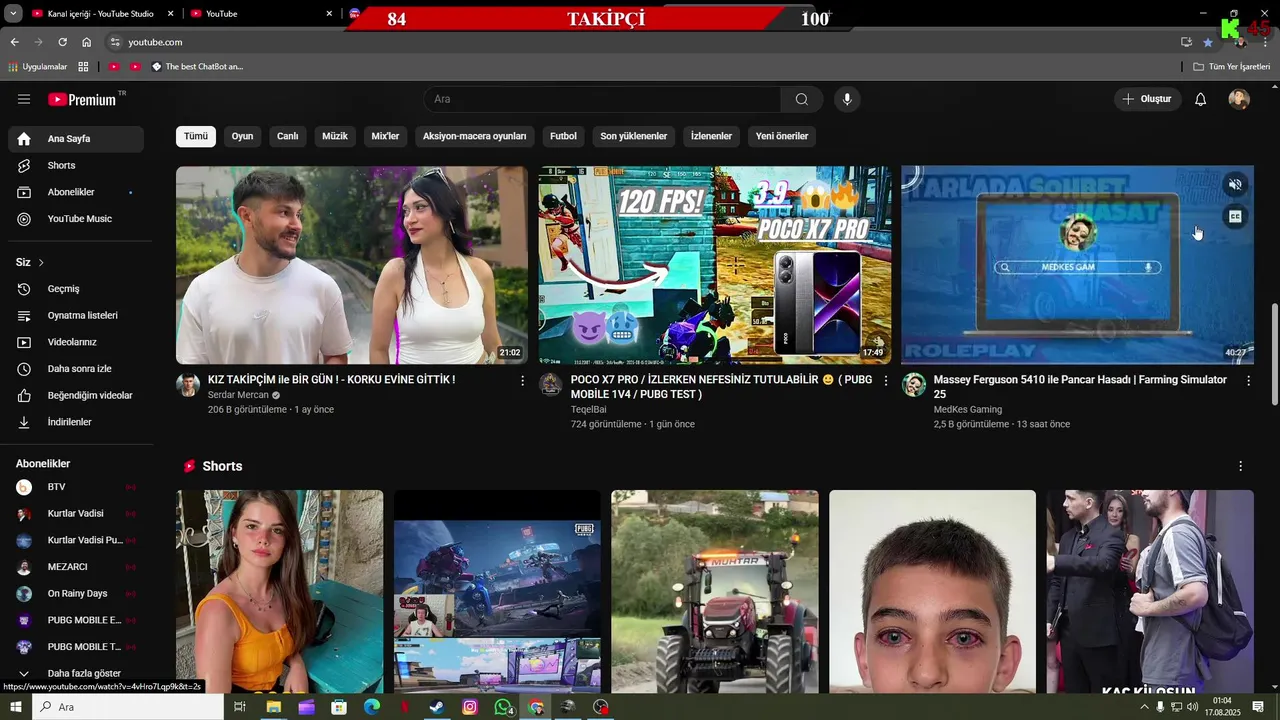
Task: Open Windows Start menu
Action: pos(16,707)
